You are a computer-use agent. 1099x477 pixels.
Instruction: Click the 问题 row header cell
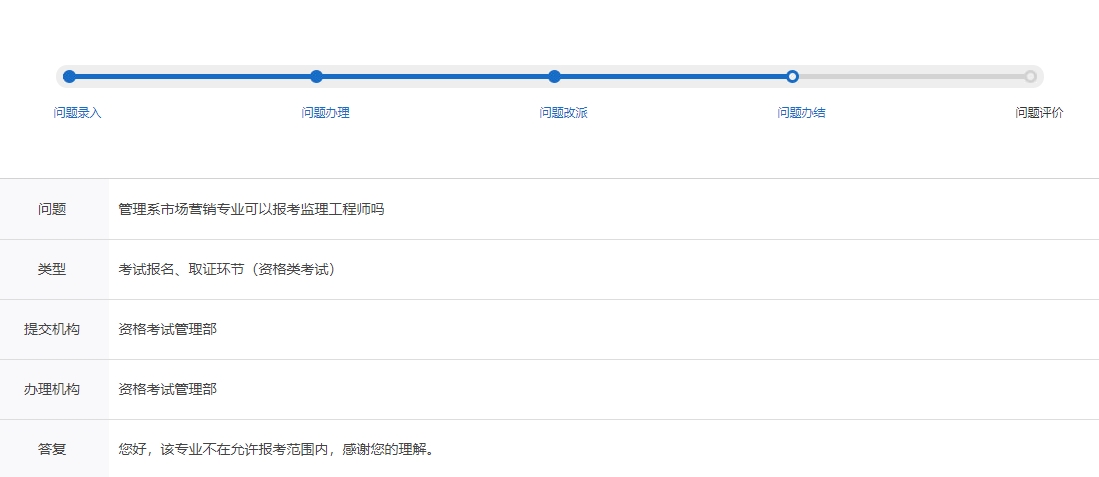[52, 209]
